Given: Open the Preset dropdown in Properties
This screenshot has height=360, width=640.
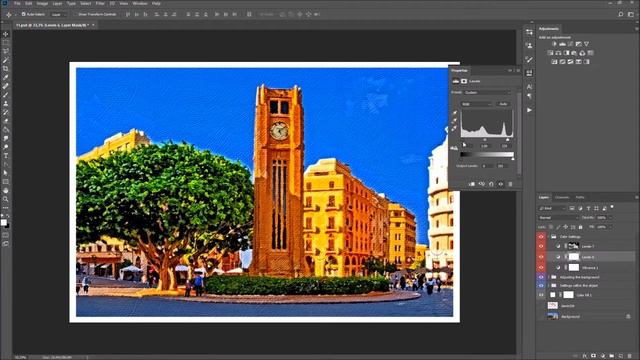Looking at the screenshot, I should coord(487,93).
